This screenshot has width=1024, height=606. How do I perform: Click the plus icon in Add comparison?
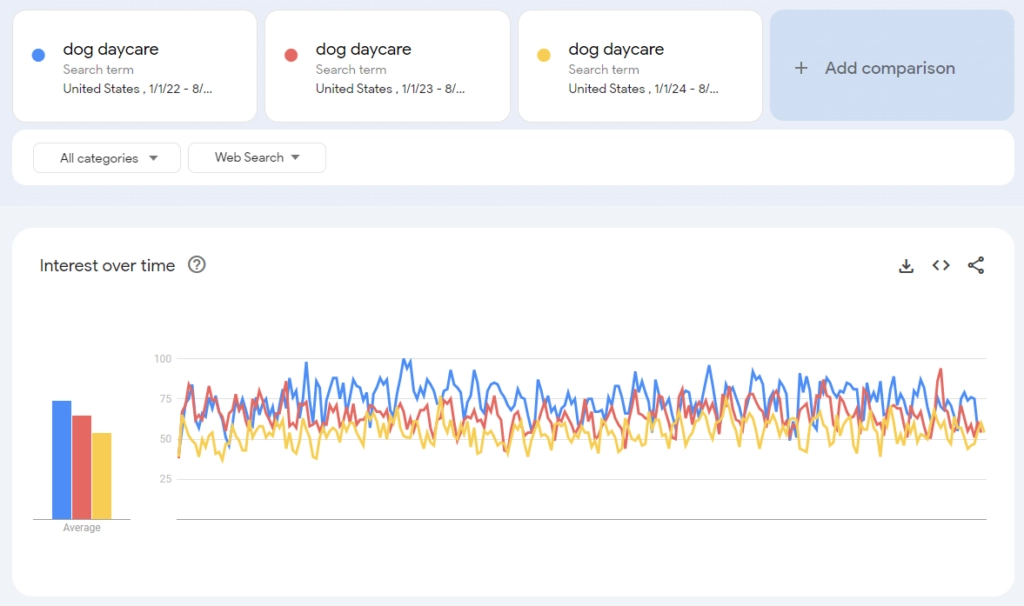[801, 68]
